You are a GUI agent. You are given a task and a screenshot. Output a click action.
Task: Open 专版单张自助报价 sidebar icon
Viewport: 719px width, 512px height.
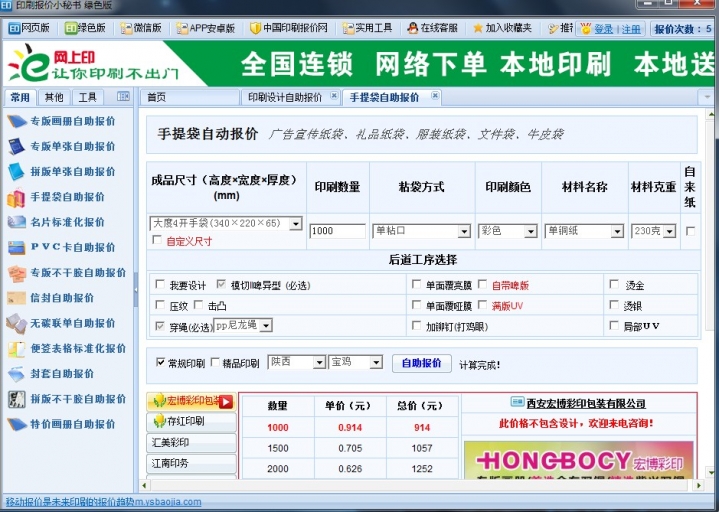coord(17,147)
